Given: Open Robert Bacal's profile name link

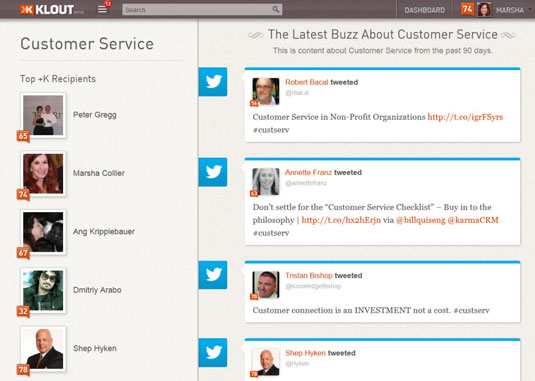Looking at the screenshot, I should 306,82.
